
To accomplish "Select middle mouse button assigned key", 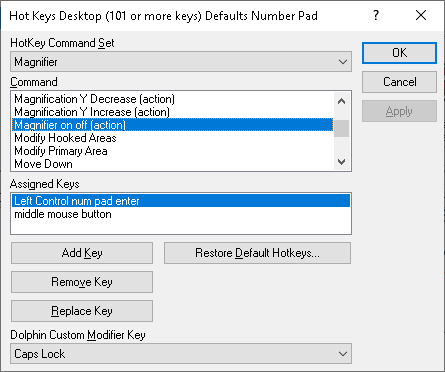I will pos(181,214).
